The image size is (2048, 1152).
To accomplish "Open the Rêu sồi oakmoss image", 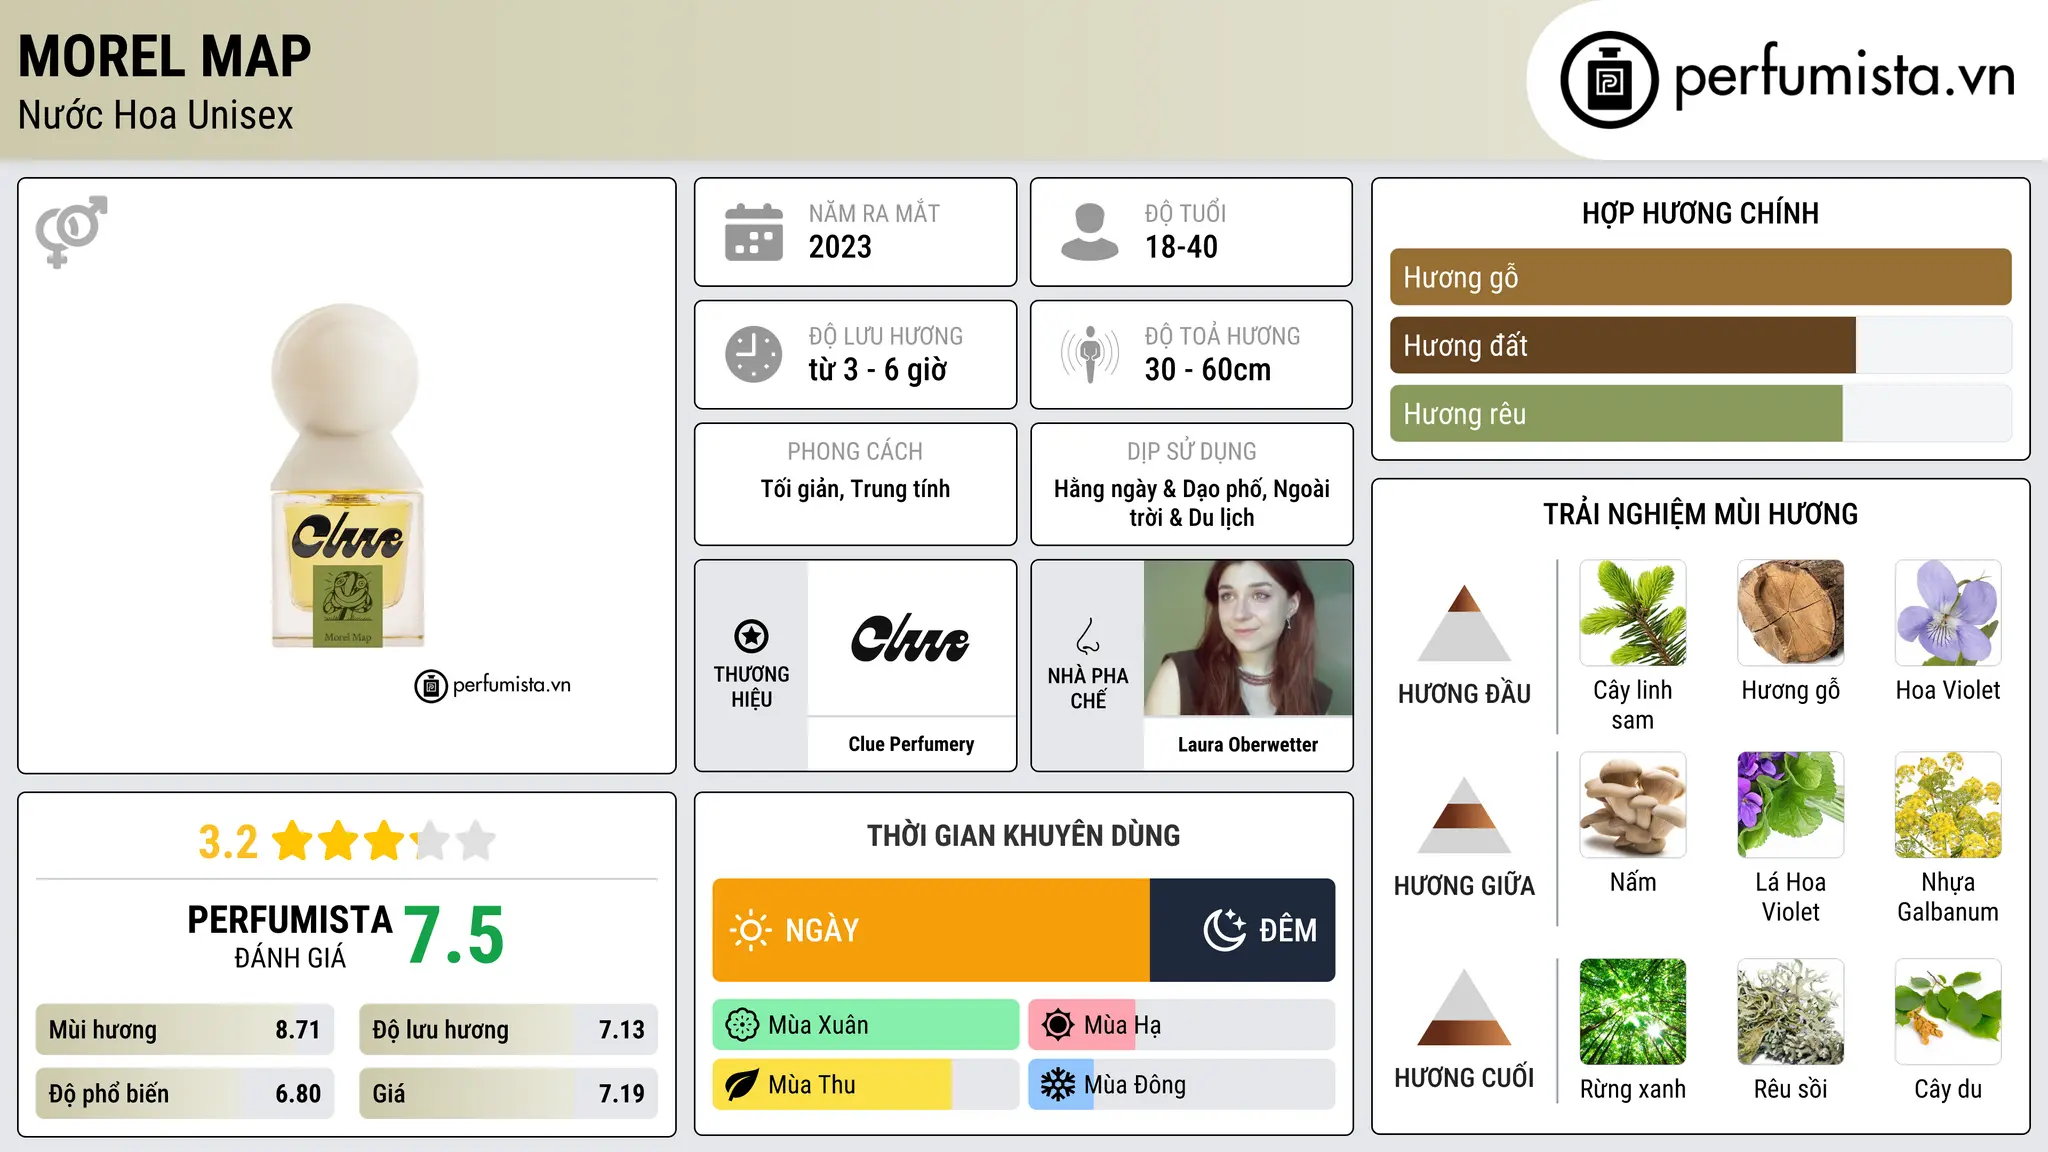I will (x=1791, y=1011).
